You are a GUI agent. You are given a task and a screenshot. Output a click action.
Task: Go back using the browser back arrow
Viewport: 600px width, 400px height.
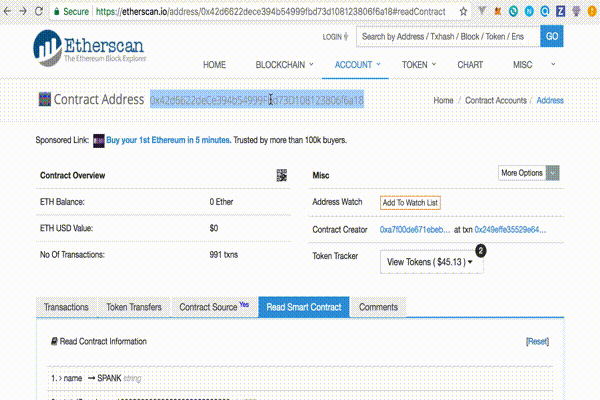(x=7, y=11)
